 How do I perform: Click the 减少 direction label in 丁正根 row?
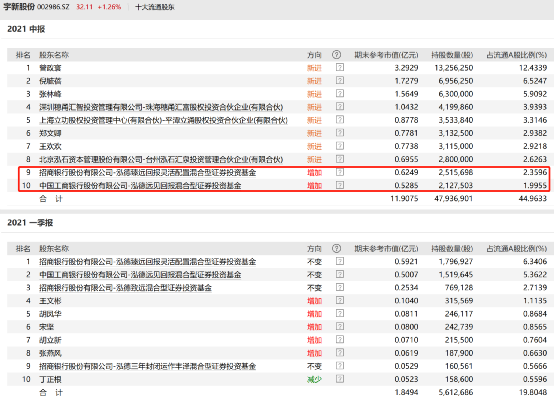point(314,379)
